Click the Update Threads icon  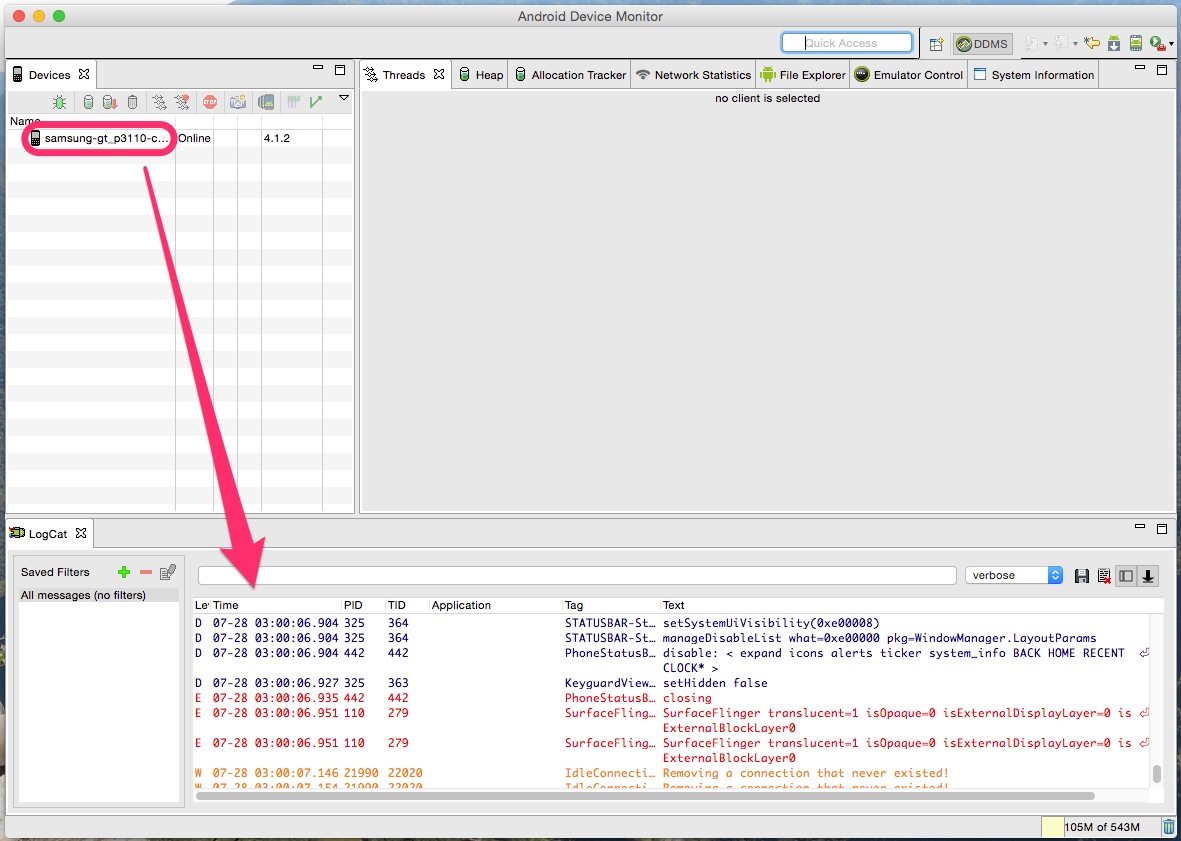coord(159,102)
